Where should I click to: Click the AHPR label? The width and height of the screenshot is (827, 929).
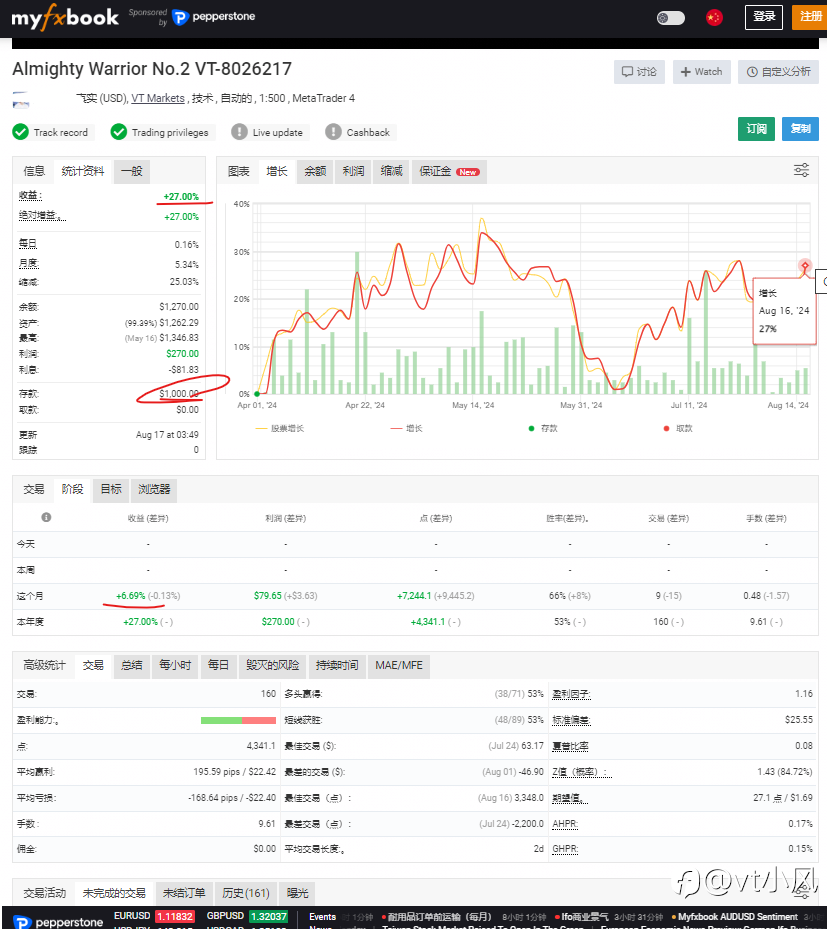pos(565,824)
